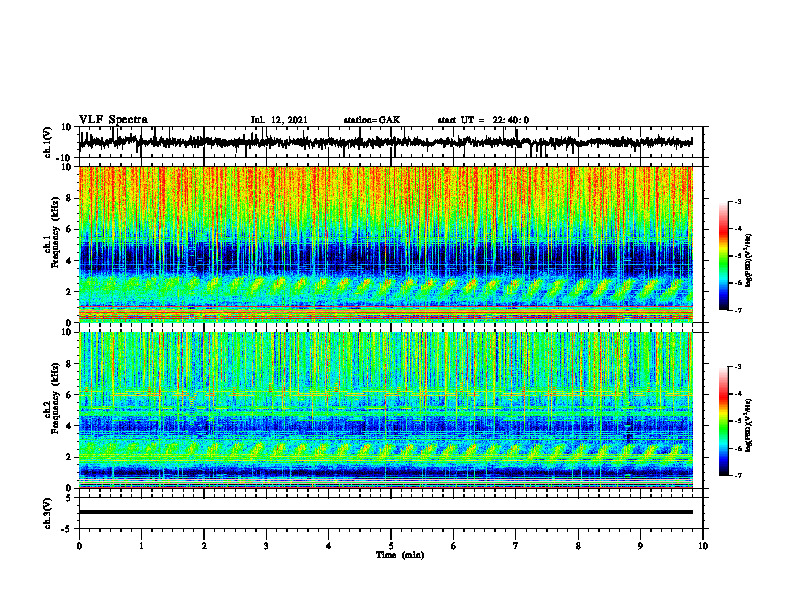Click the 5 tick label of ch.3(V) panel
Viewport: 792px width, 612px height.
click(69, 498)
